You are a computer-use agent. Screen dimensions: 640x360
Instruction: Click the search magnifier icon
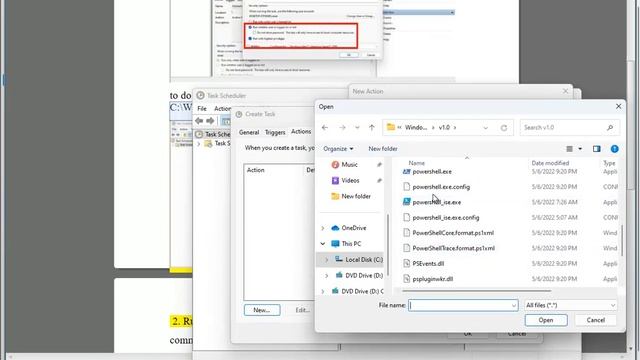pos(610,128)
